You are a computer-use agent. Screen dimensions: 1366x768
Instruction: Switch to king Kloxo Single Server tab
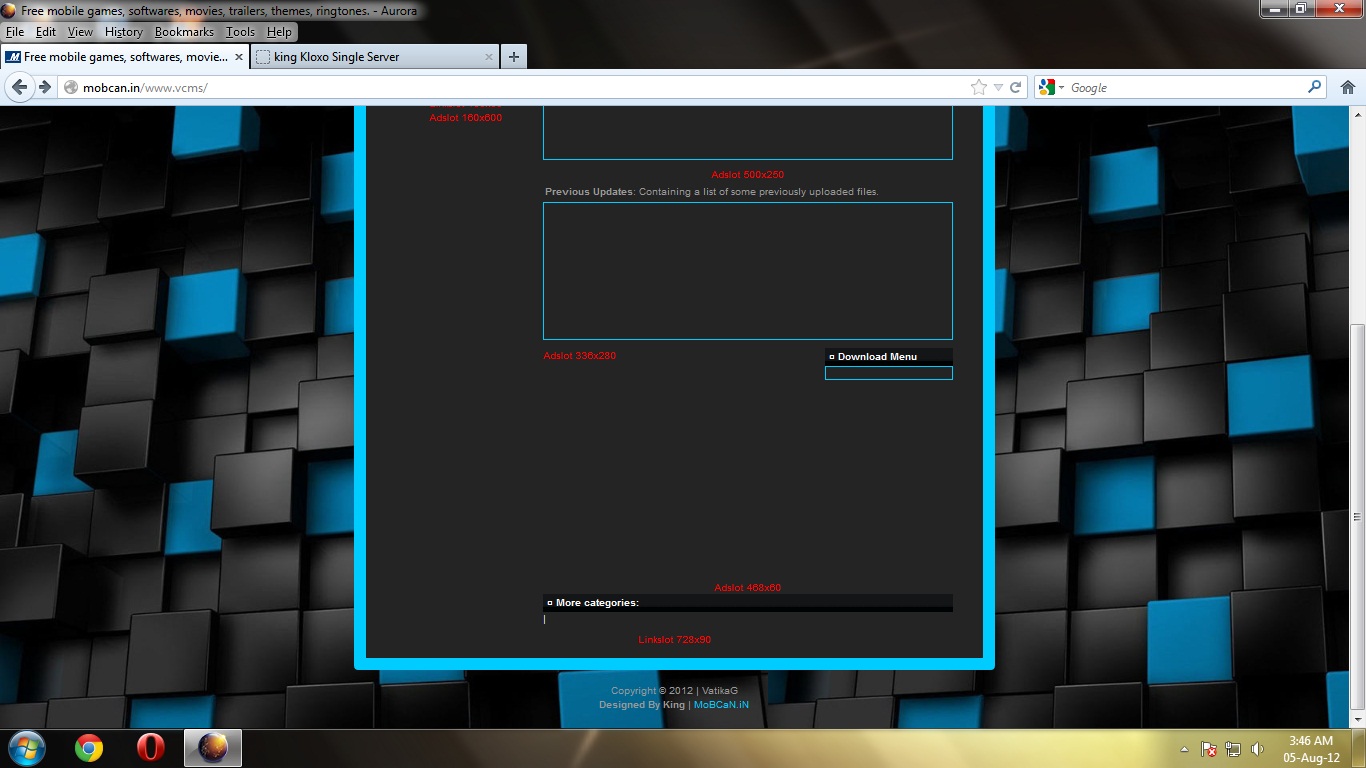pyautogui.click(x=370, y=57)
